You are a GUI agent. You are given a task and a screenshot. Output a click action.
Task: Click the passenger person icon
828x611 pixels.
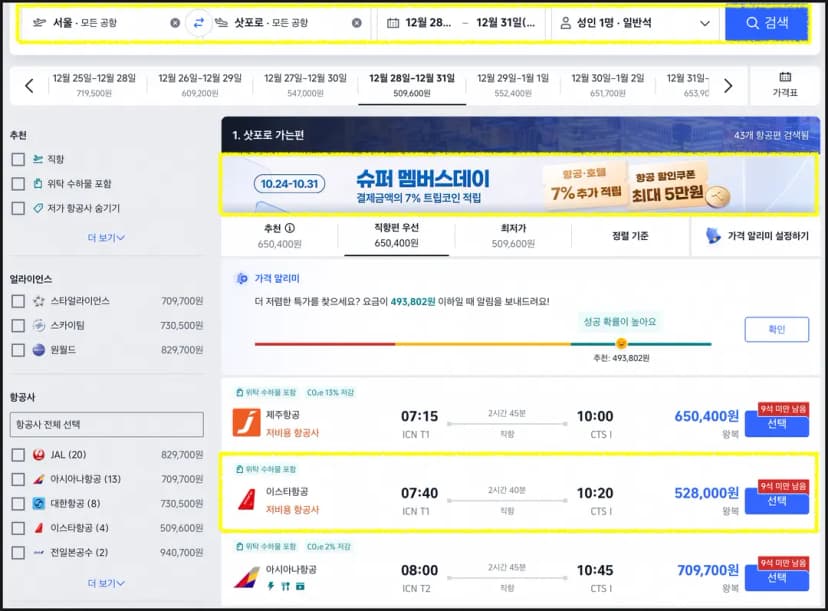tap(565, 23)
